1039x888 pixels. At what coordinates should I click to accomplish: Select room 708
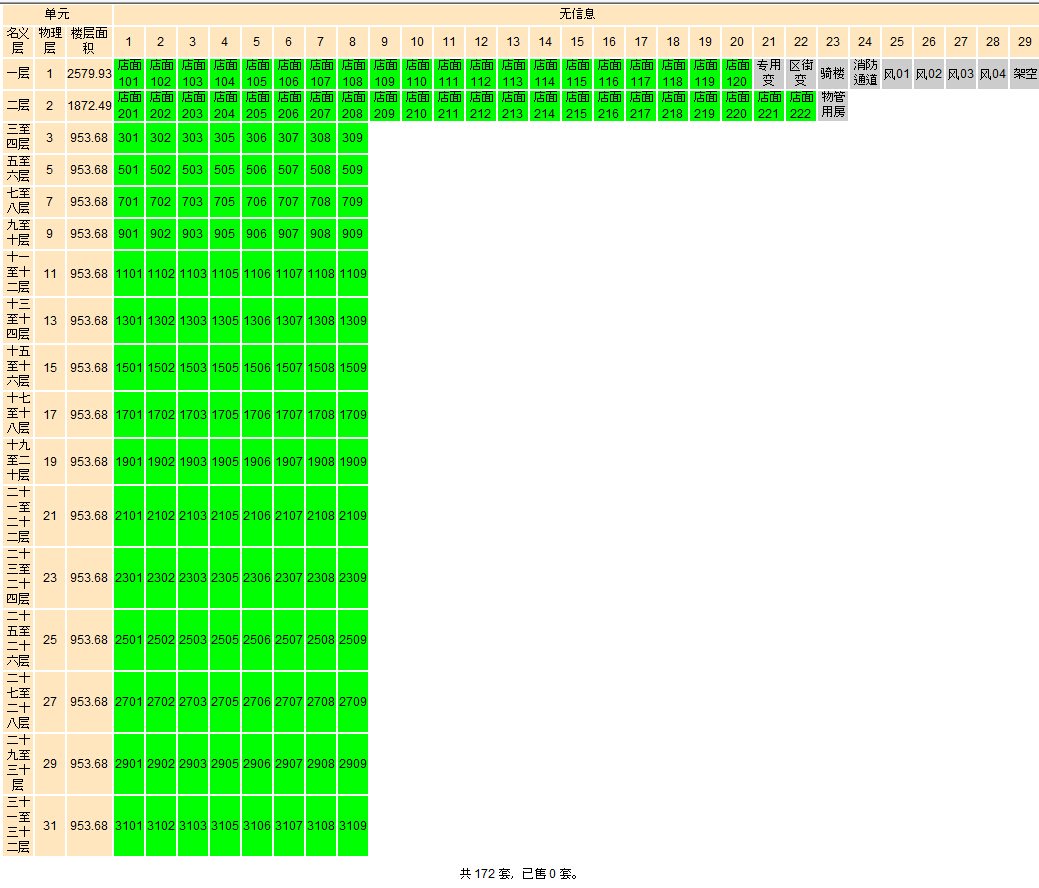tap(321, 201)
